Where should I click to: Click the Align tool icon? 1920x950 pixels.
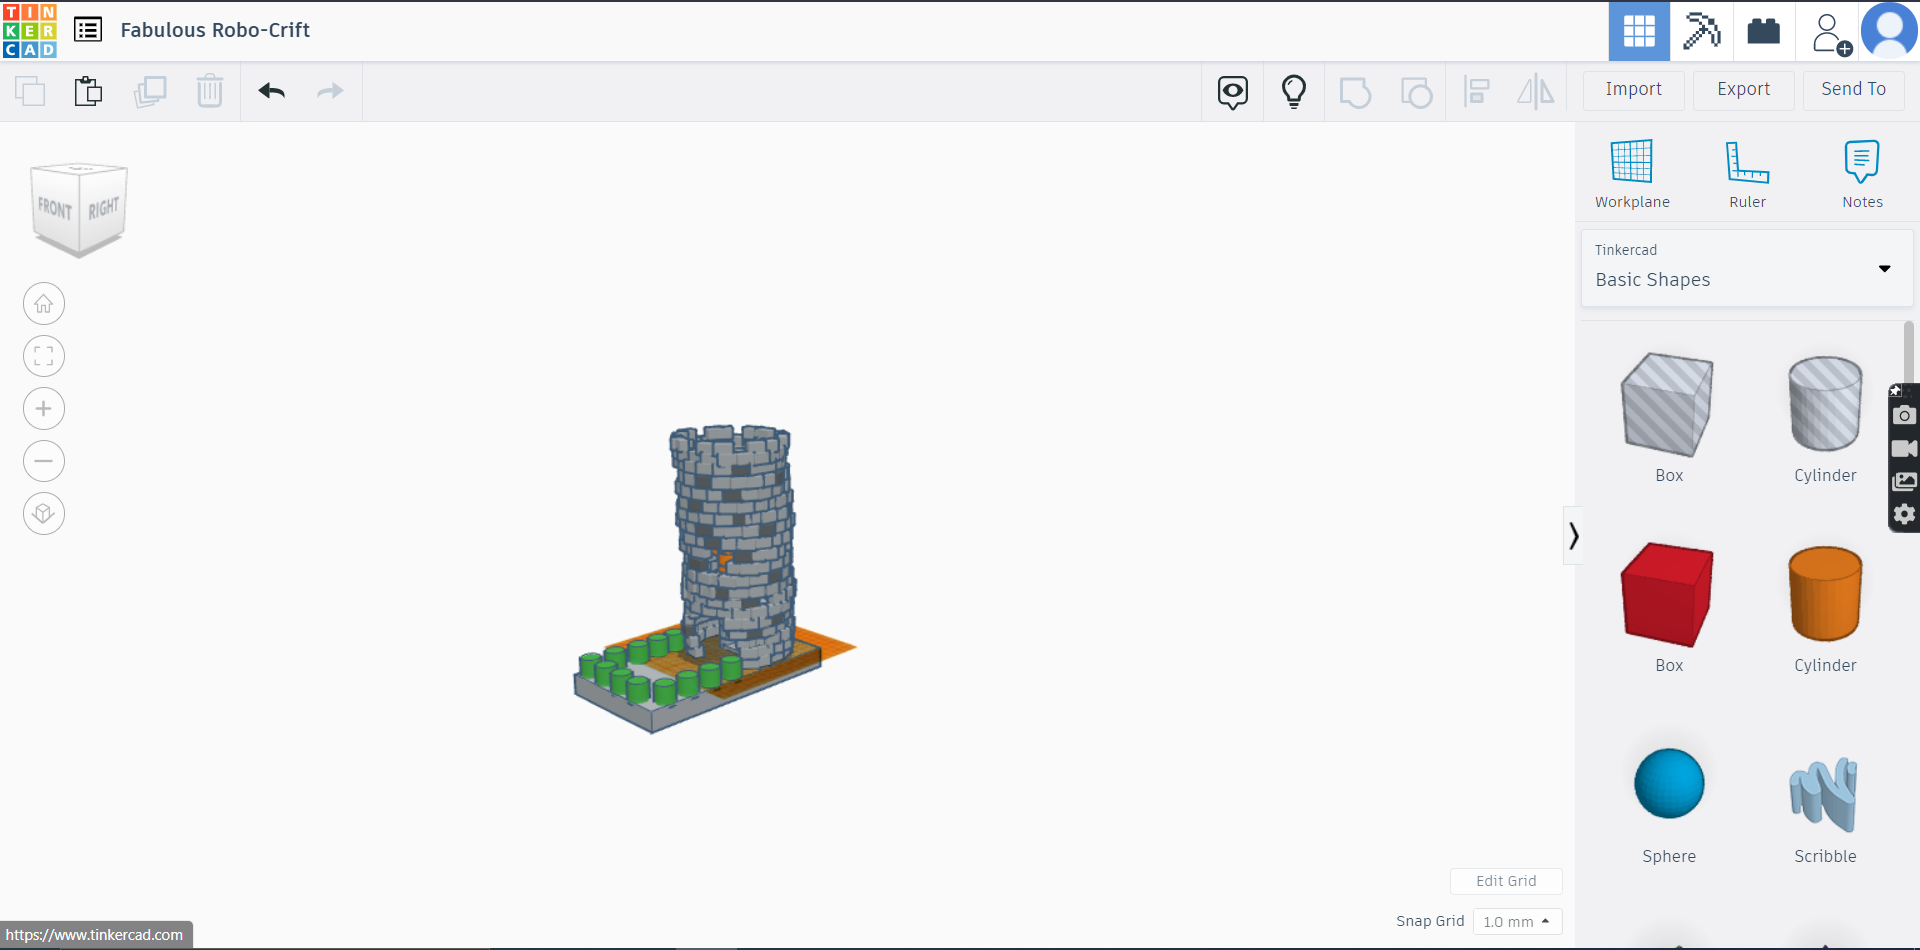coord(1477,91)
